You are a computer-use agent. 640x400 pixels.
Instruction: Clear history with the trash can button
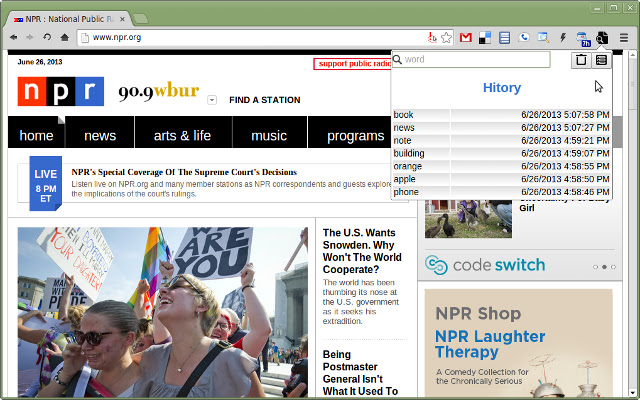coord(581,60)
